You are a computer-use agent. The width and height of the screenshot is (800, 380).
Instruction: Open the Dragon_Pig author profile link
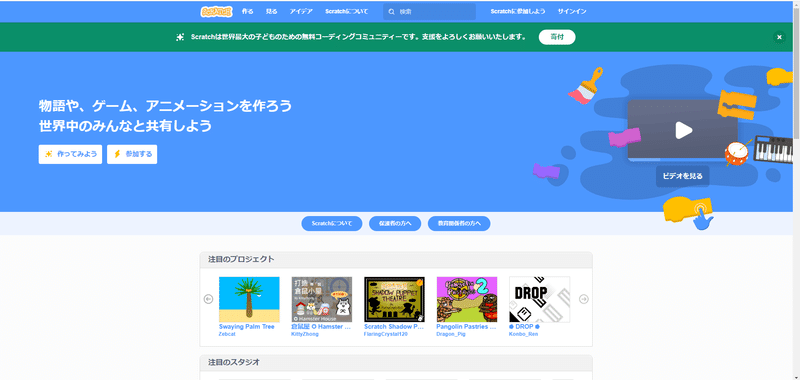[451, 334]
